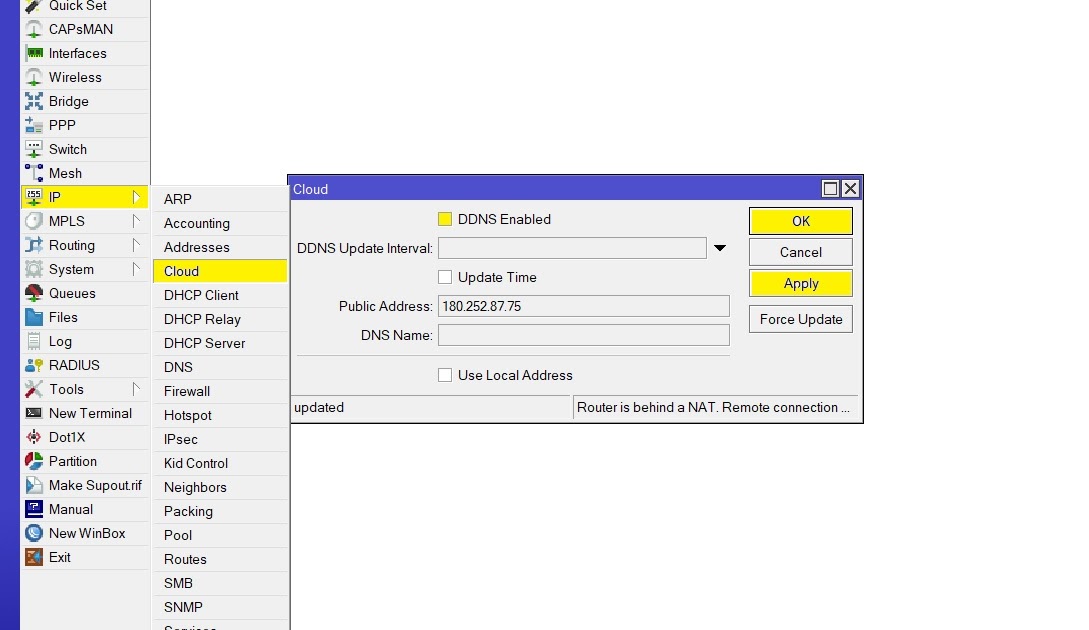Click inside the DNS Name field
The image size is (1089, 630).
point(583,335)
